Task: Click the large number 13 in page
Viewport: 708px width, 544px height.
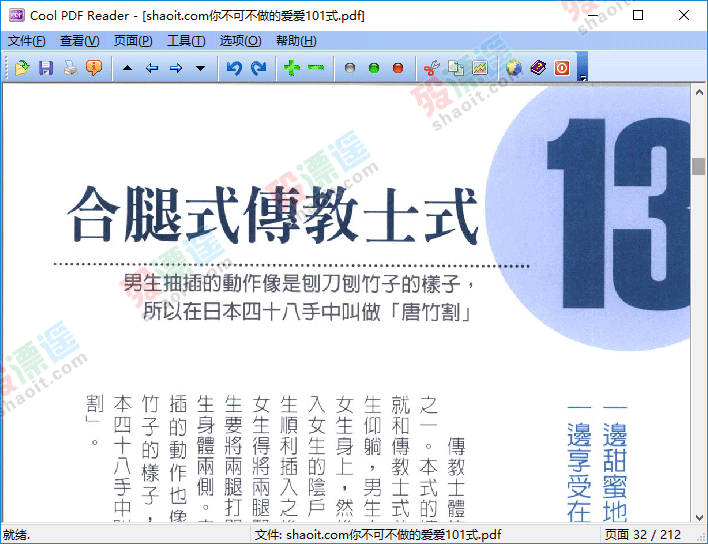Action: point(618,214)
